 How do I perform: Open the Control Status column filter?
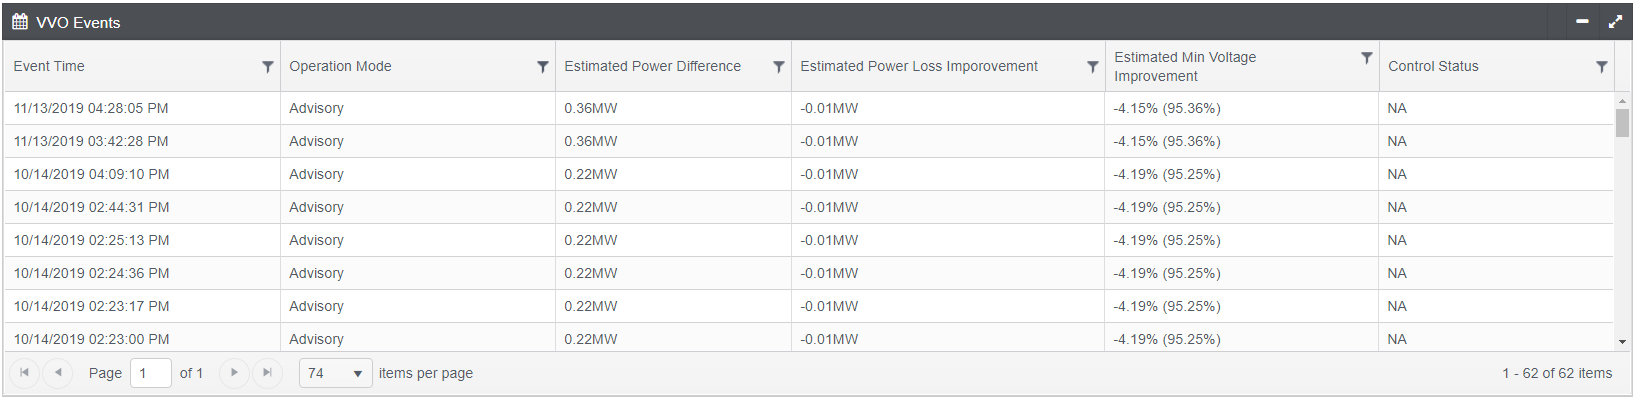point(1601,67)
